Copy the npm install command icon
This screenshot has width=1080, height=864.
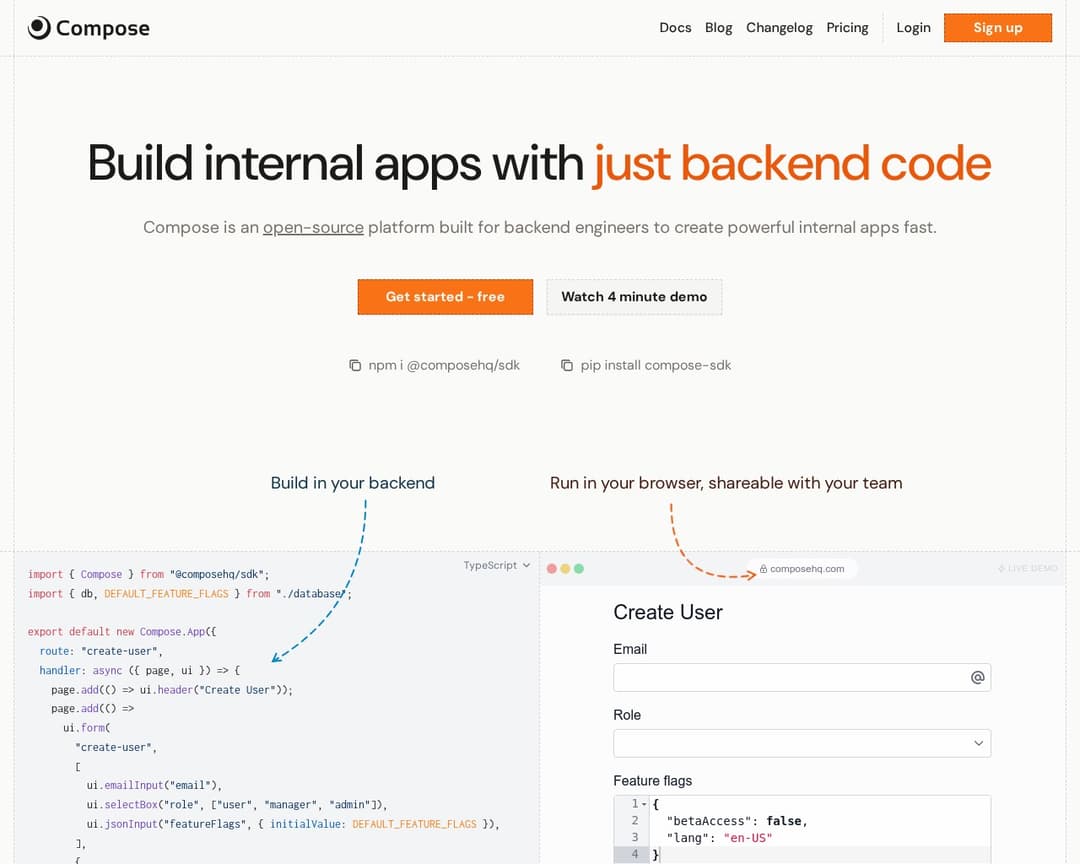click(355, 365)
